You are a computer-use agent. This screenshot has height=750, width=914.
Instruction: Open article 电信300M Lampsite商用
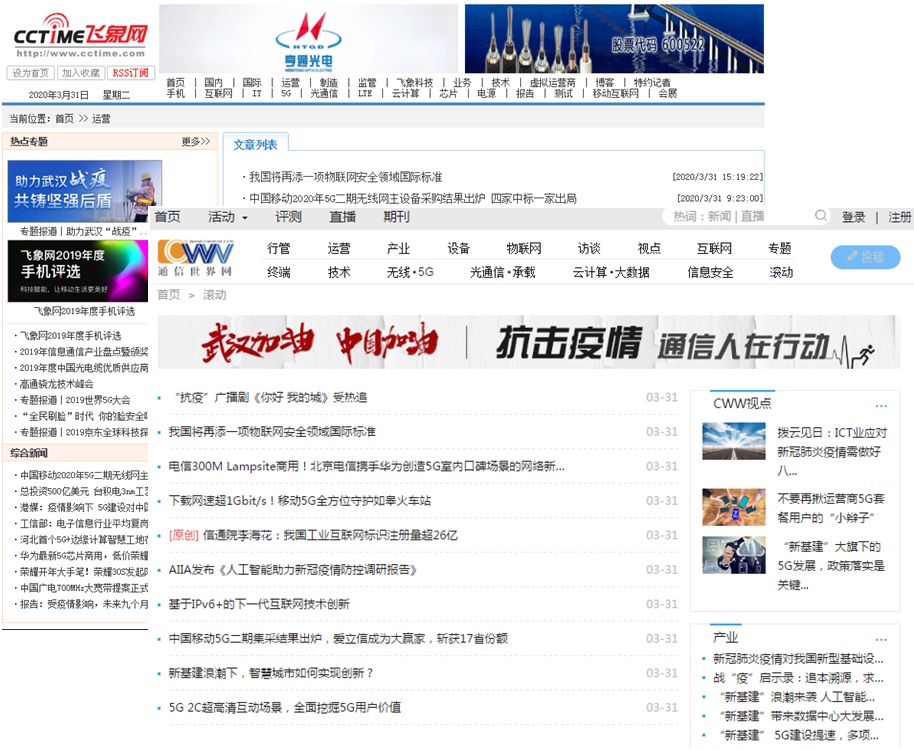tap(367, 466)
